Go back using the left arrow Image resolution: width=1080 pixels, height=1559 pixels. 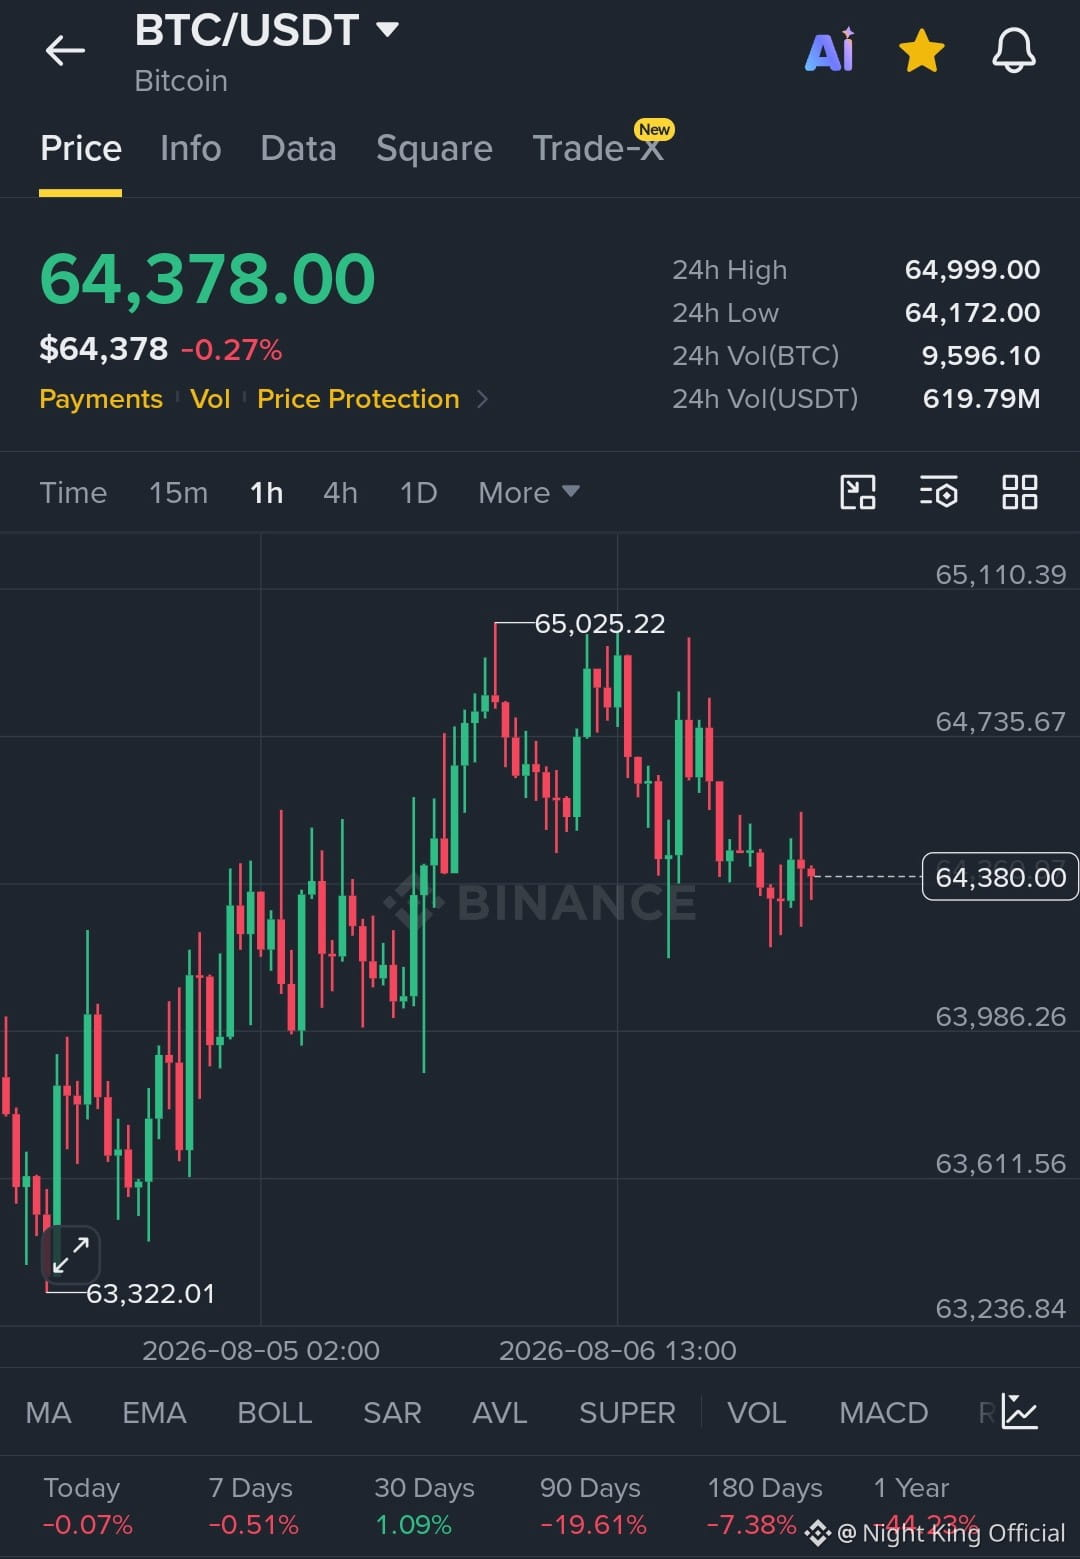pos(65,50)
